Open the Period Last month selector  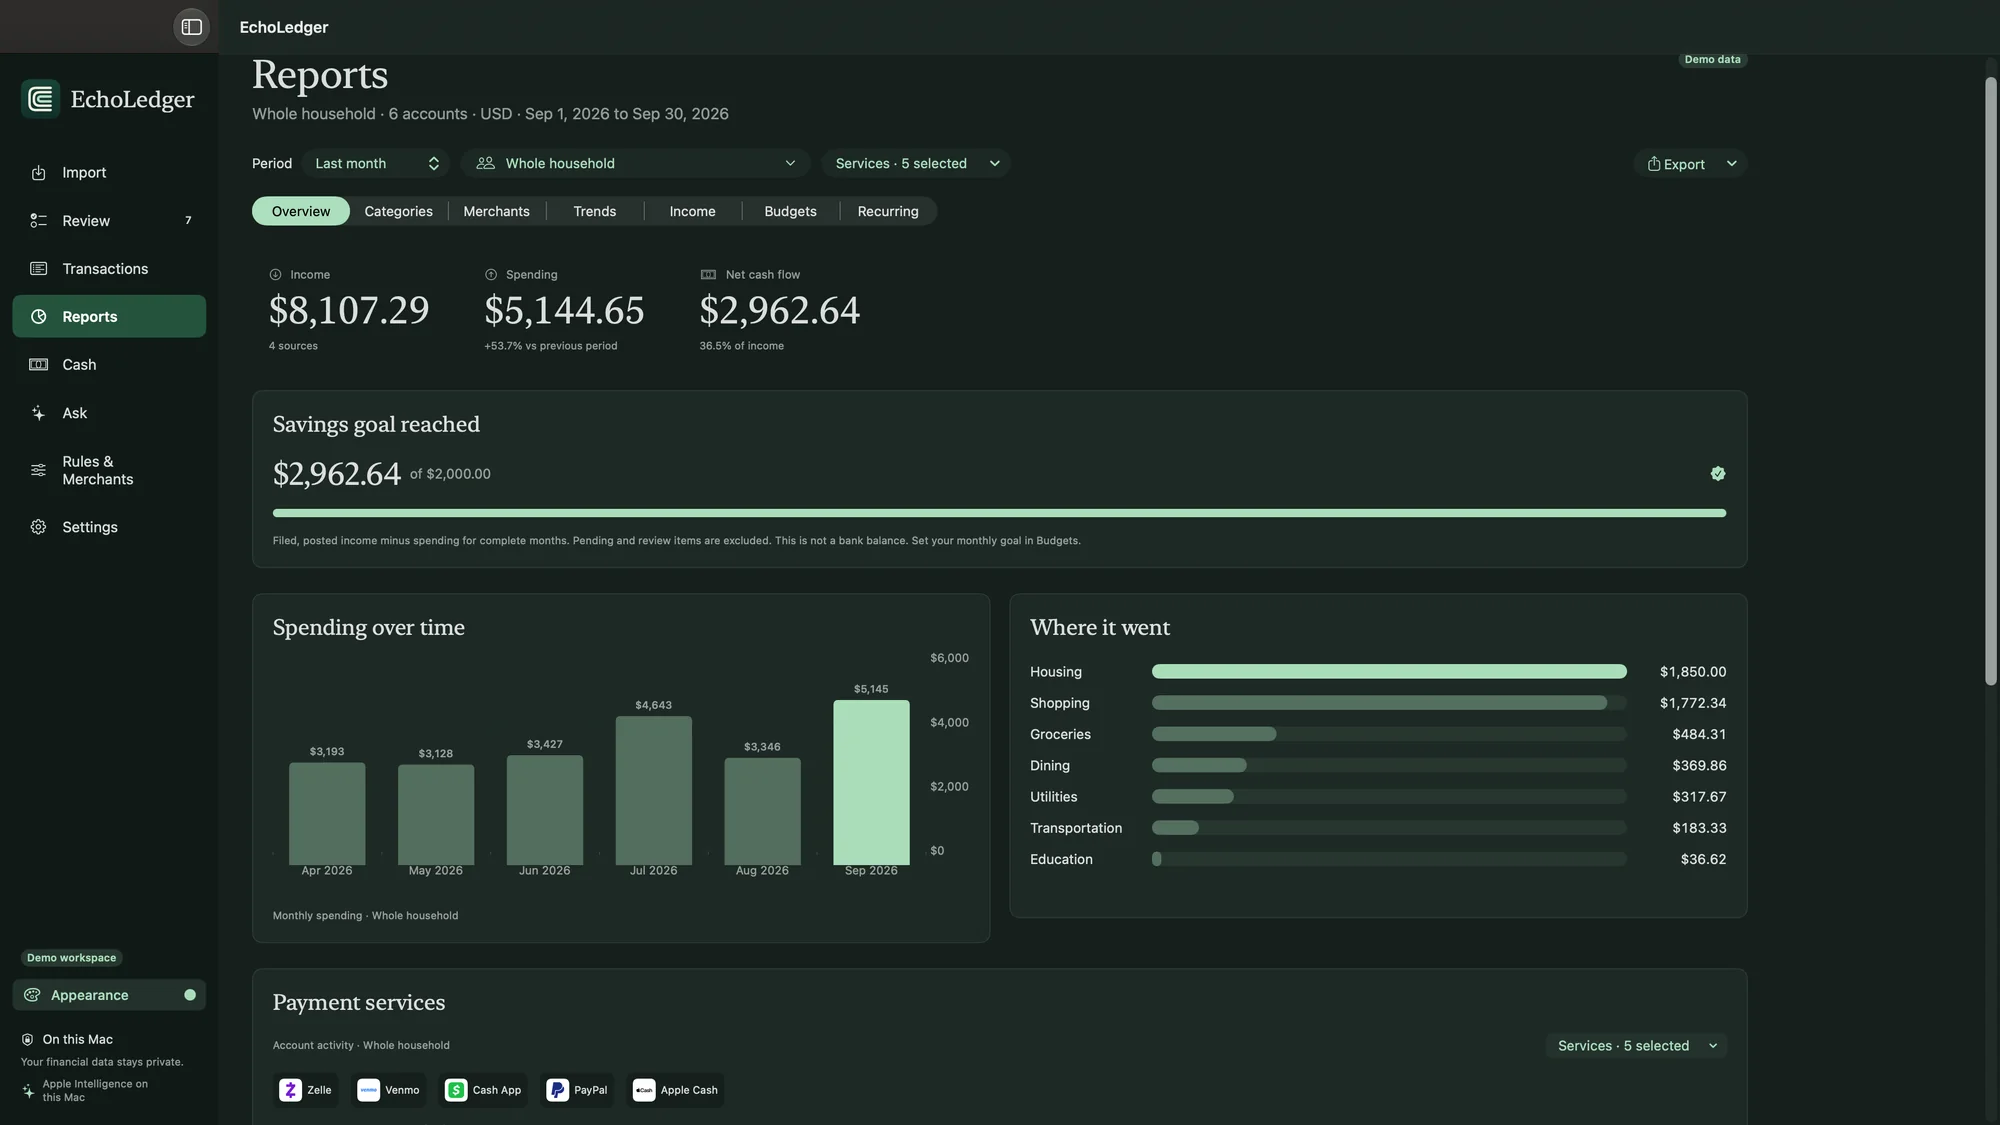pyautogui.click(x=375, y=163)
